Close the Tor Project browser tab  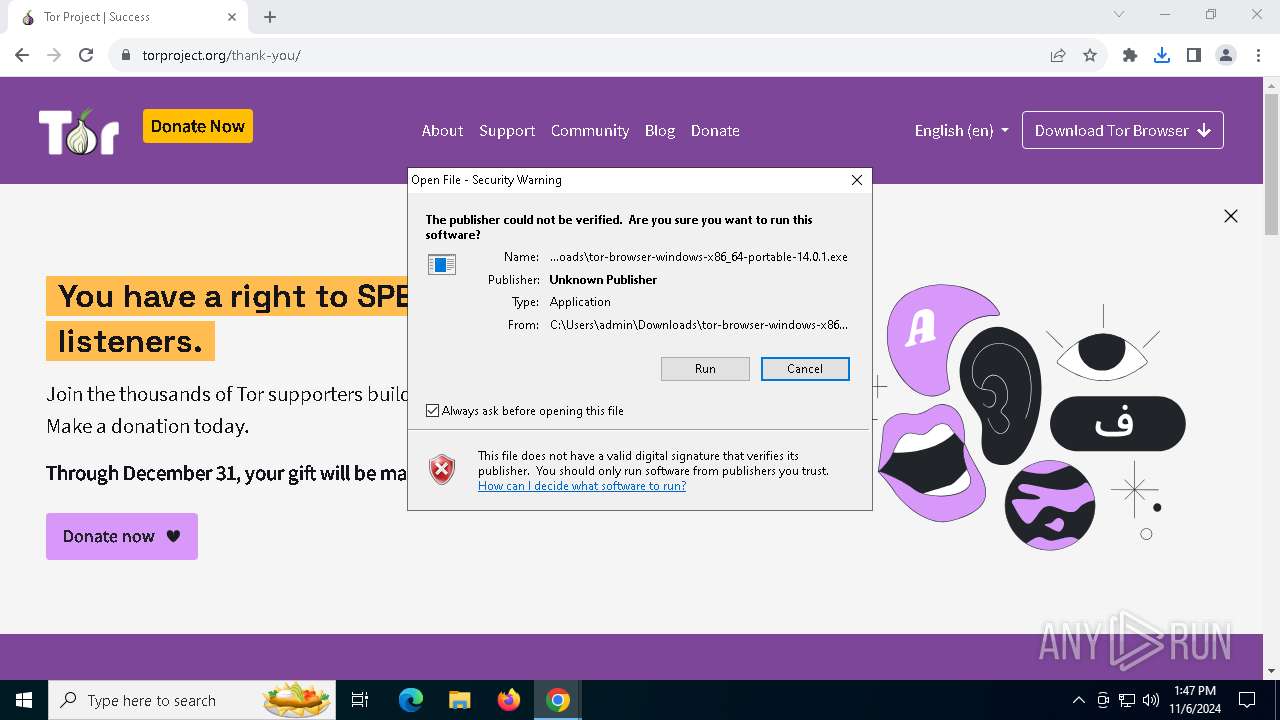(x=232, y=17)
